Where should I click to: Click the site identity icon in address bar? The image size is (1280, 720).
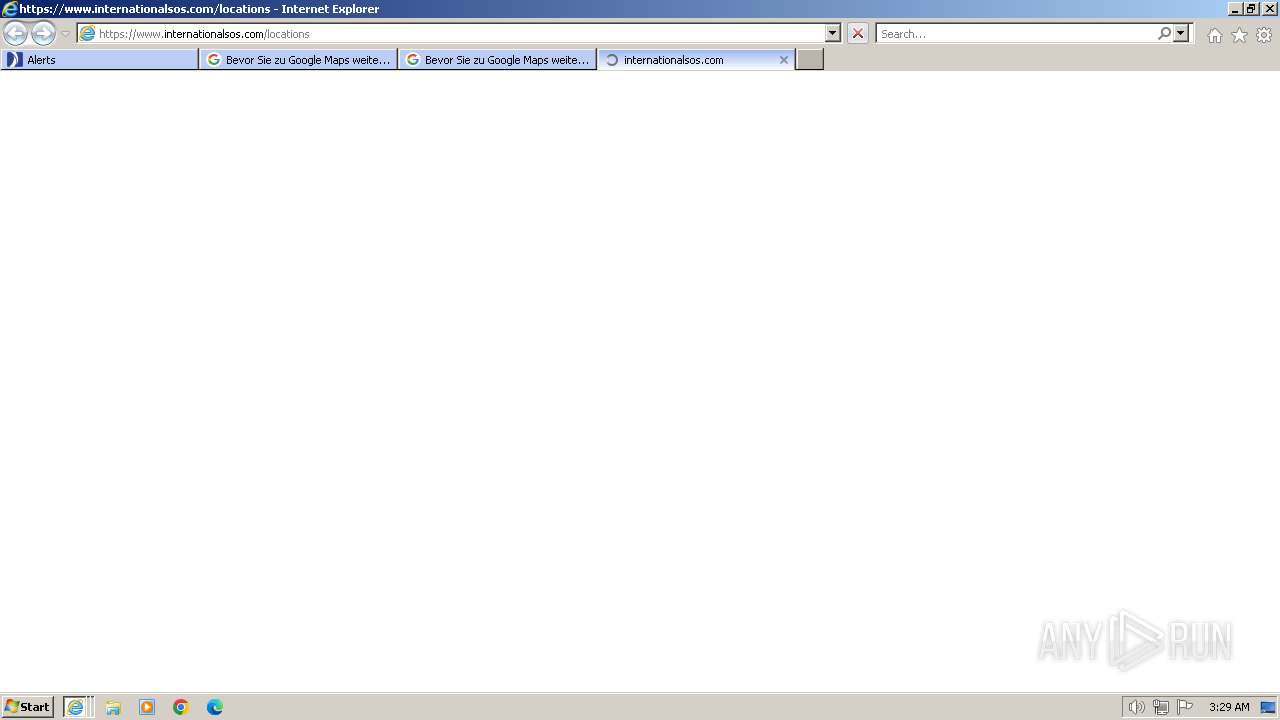(87, 33)
